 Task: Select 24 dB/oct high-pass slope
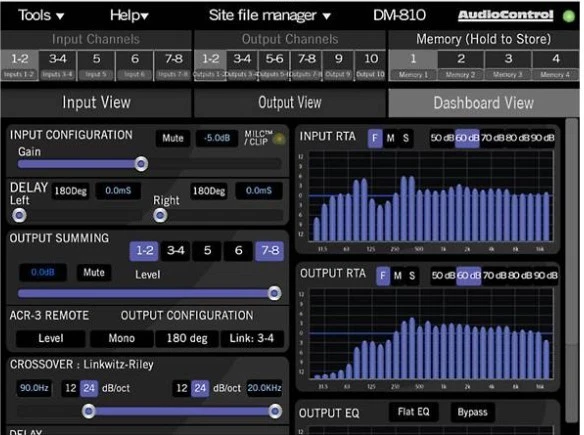[x=89, y=388]
